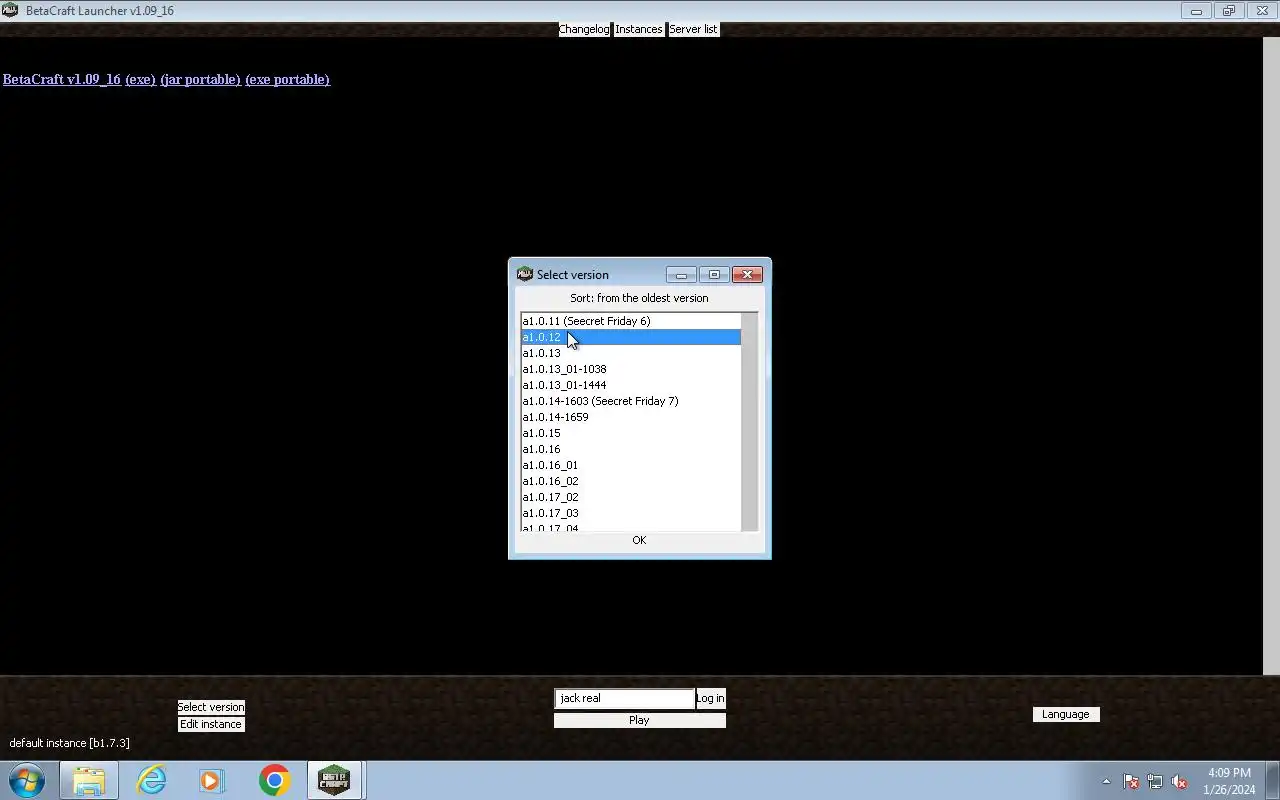Click the (jar portable) link

pyautogui.click(x=200, y=79)
